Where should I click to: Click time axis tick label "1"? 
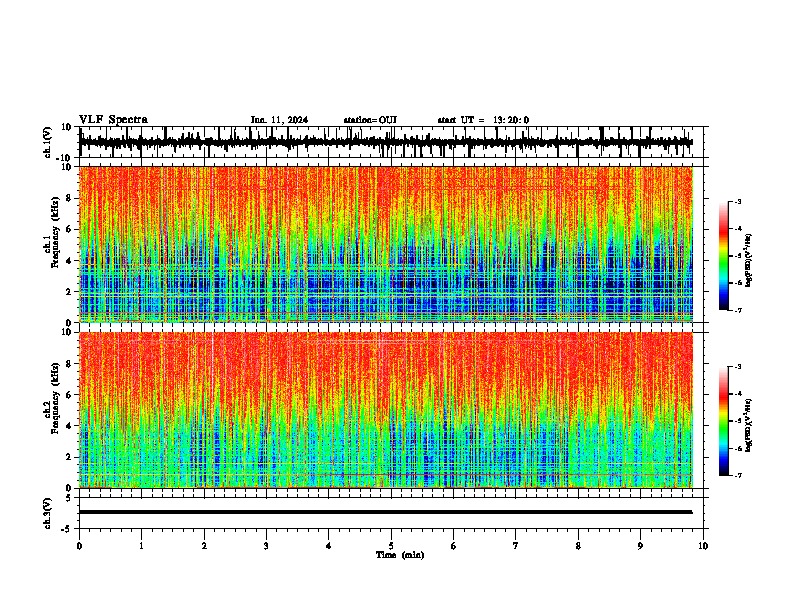(141, 546)
